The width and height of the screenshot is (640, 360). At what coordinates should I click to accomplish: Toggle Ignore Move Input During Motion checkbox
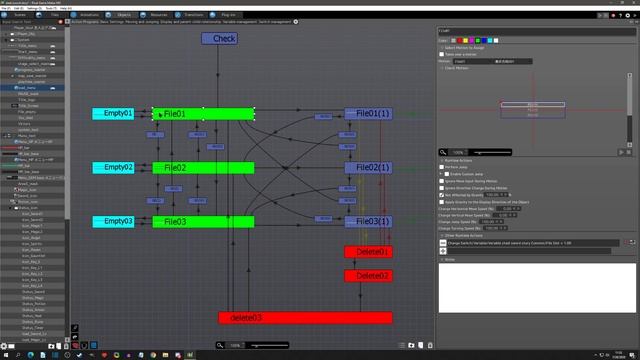[442, 181]
